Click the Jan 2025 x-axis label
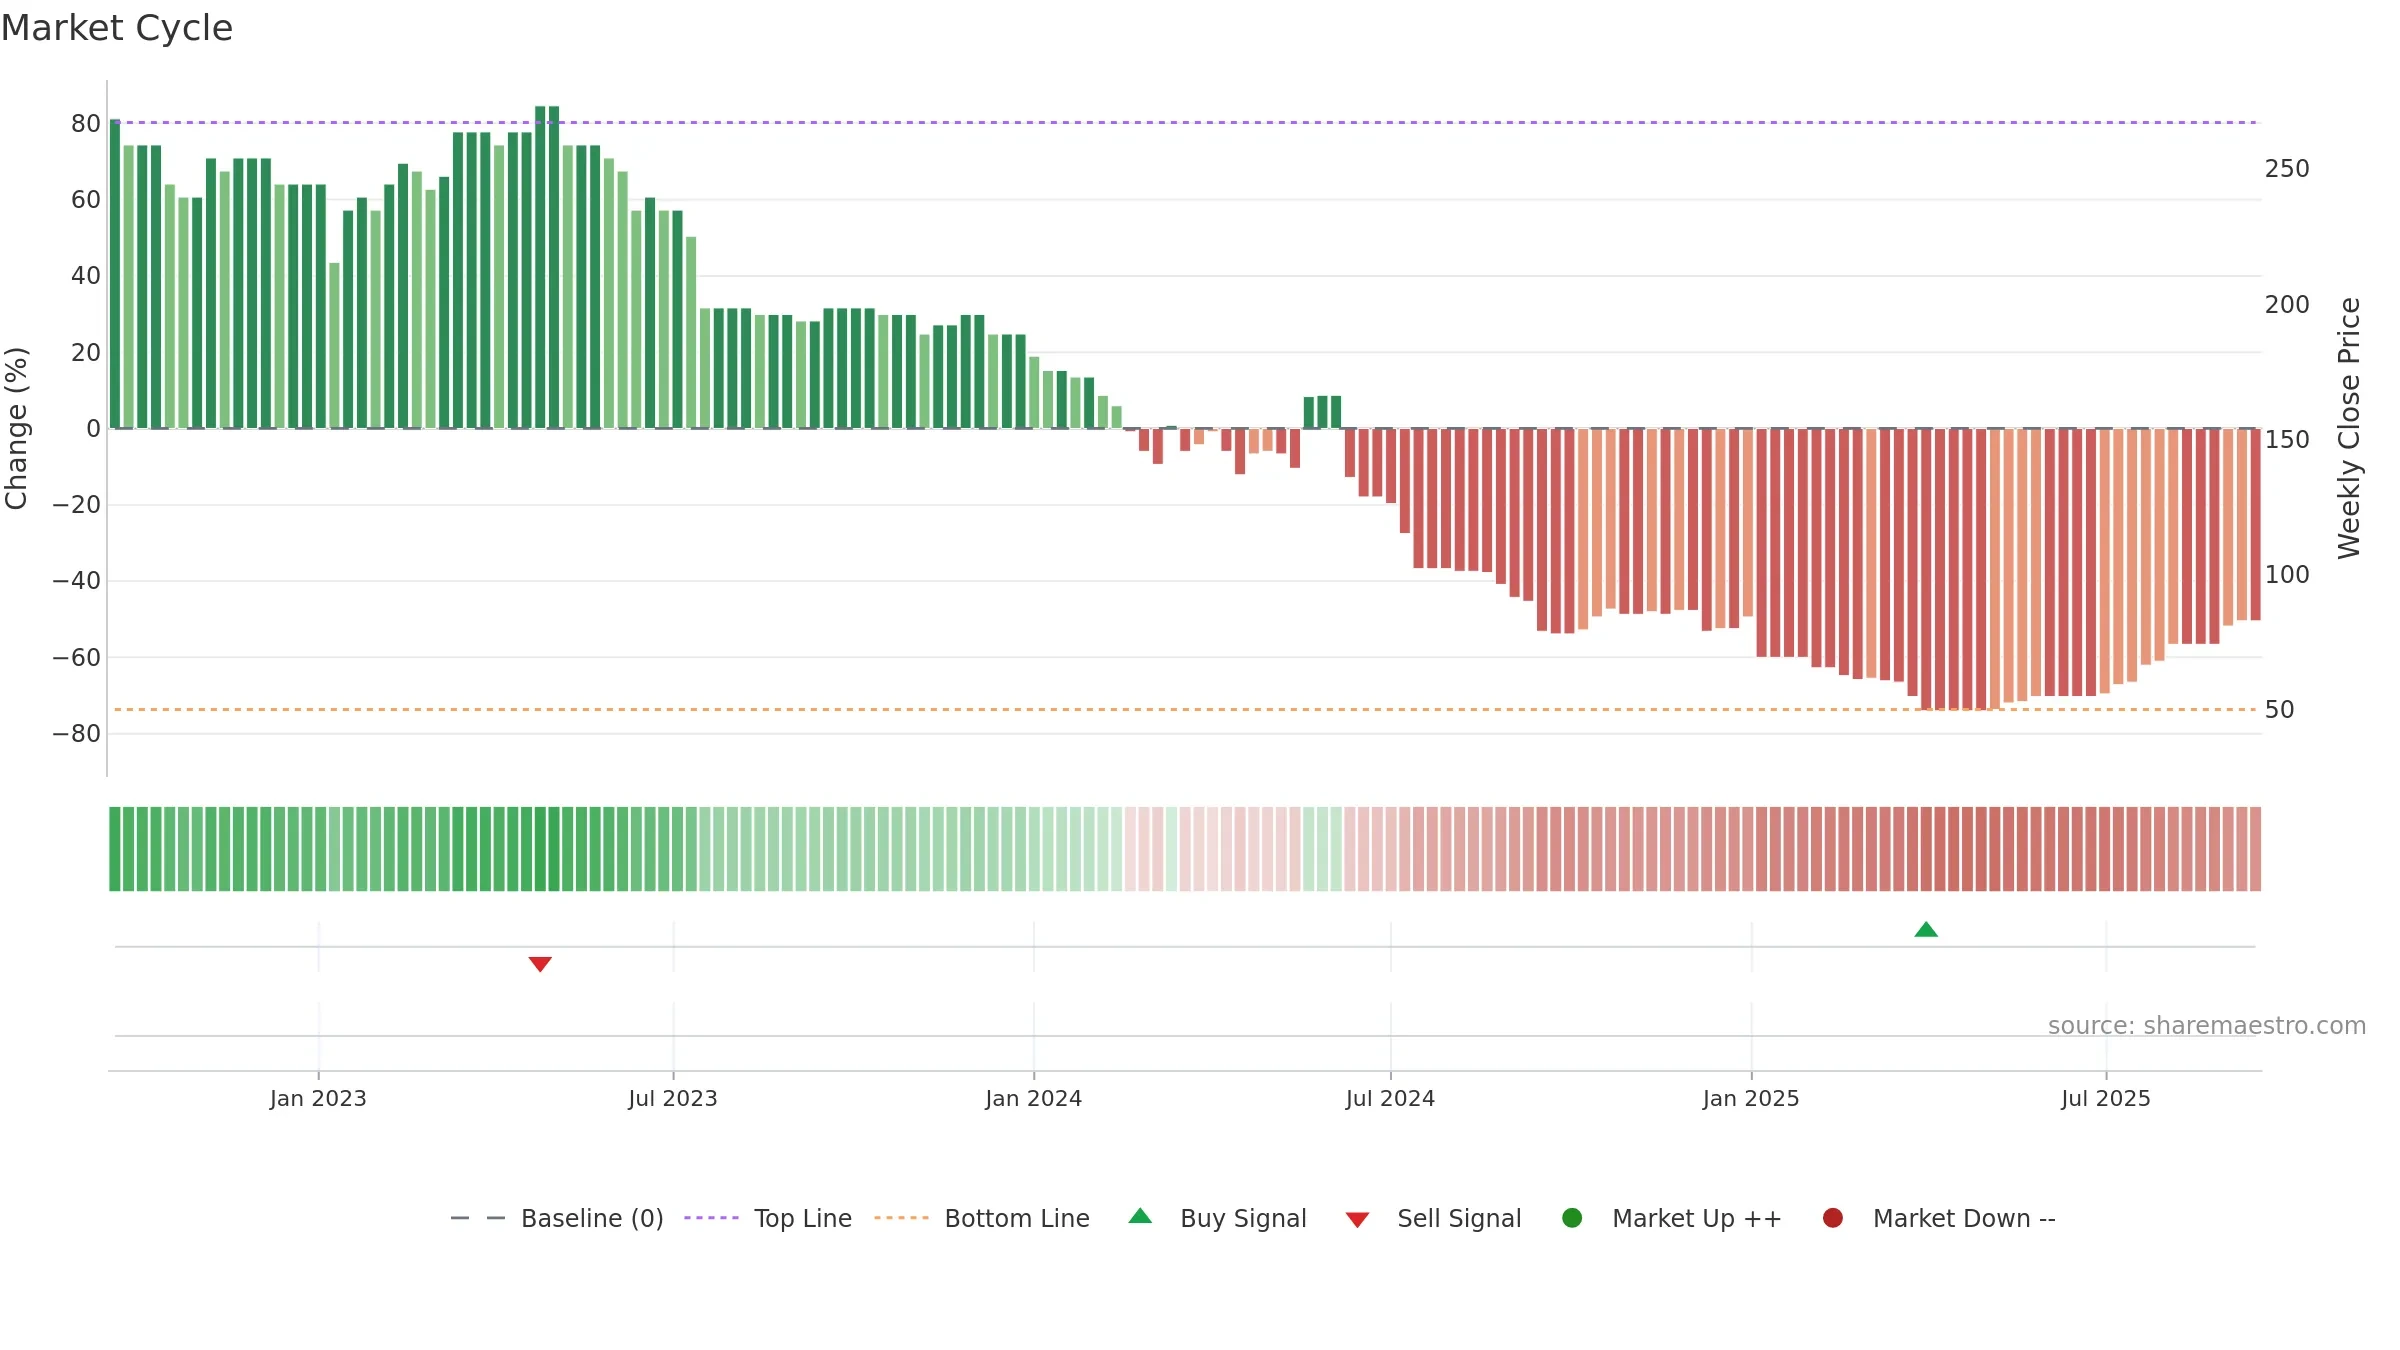 [1751, 1099]
